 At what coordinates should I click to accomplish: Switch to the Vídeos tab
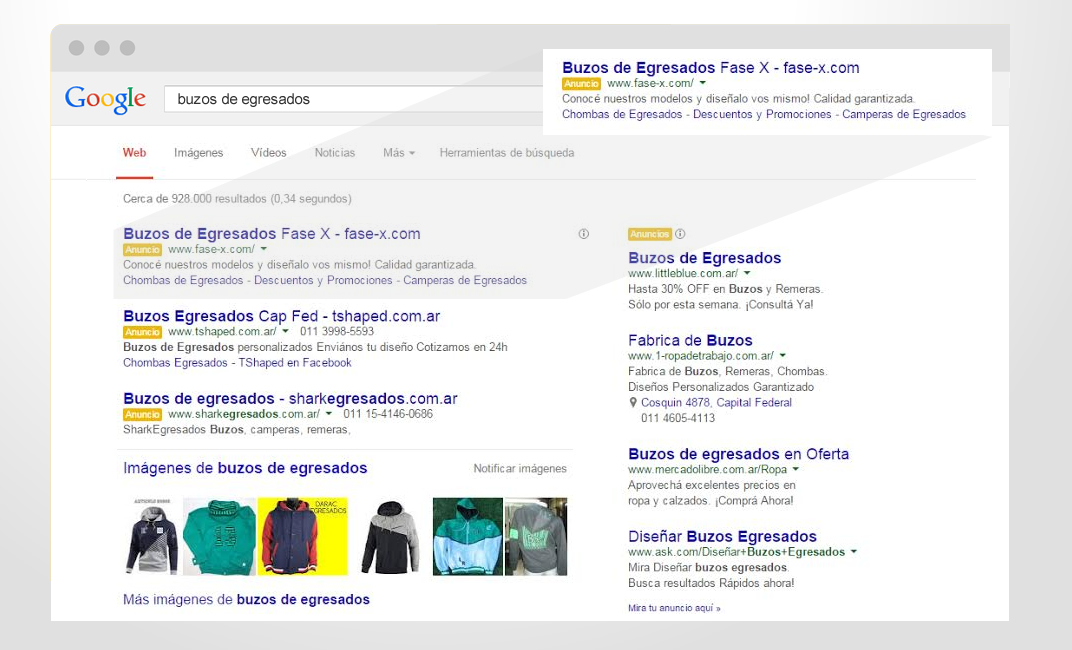[269, 153]
